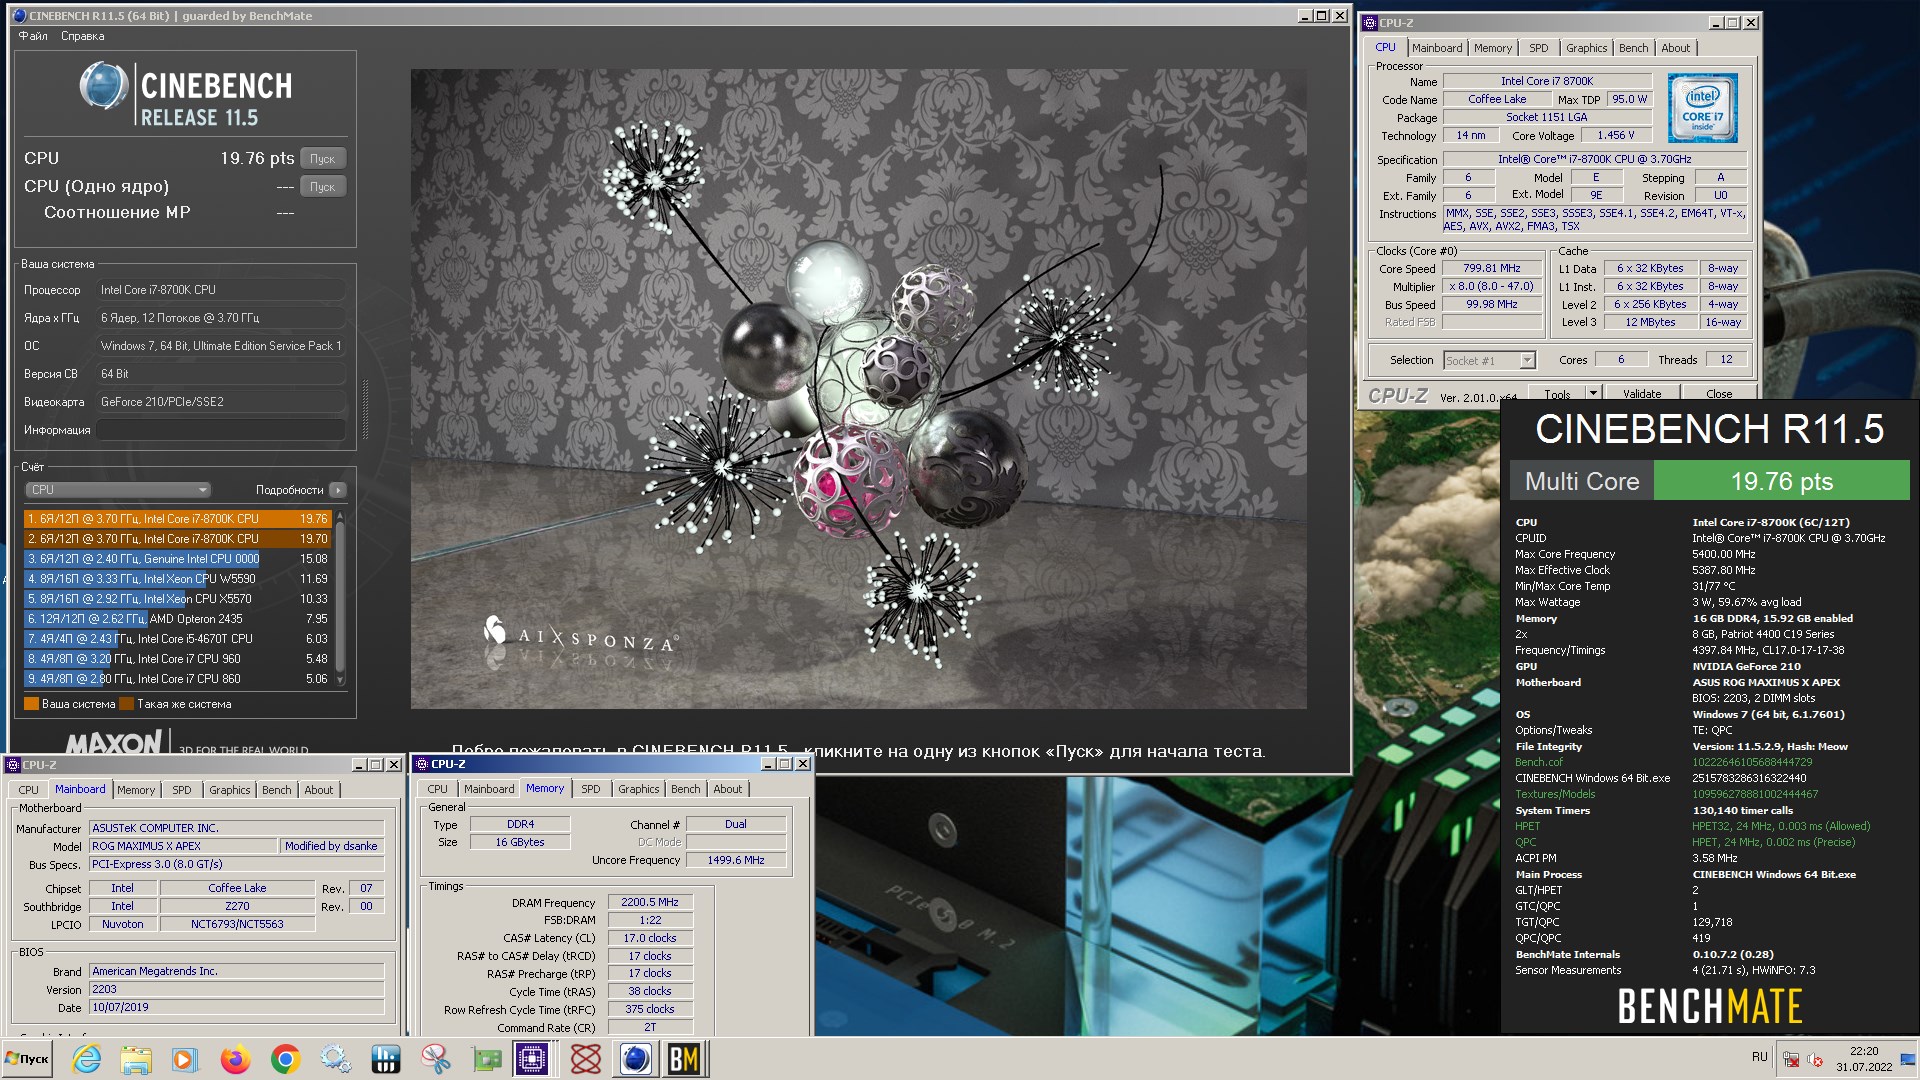The height and width of the screenshot is (1080, 1920).
Task: Click the Информация input field
Action: (221, 430)
